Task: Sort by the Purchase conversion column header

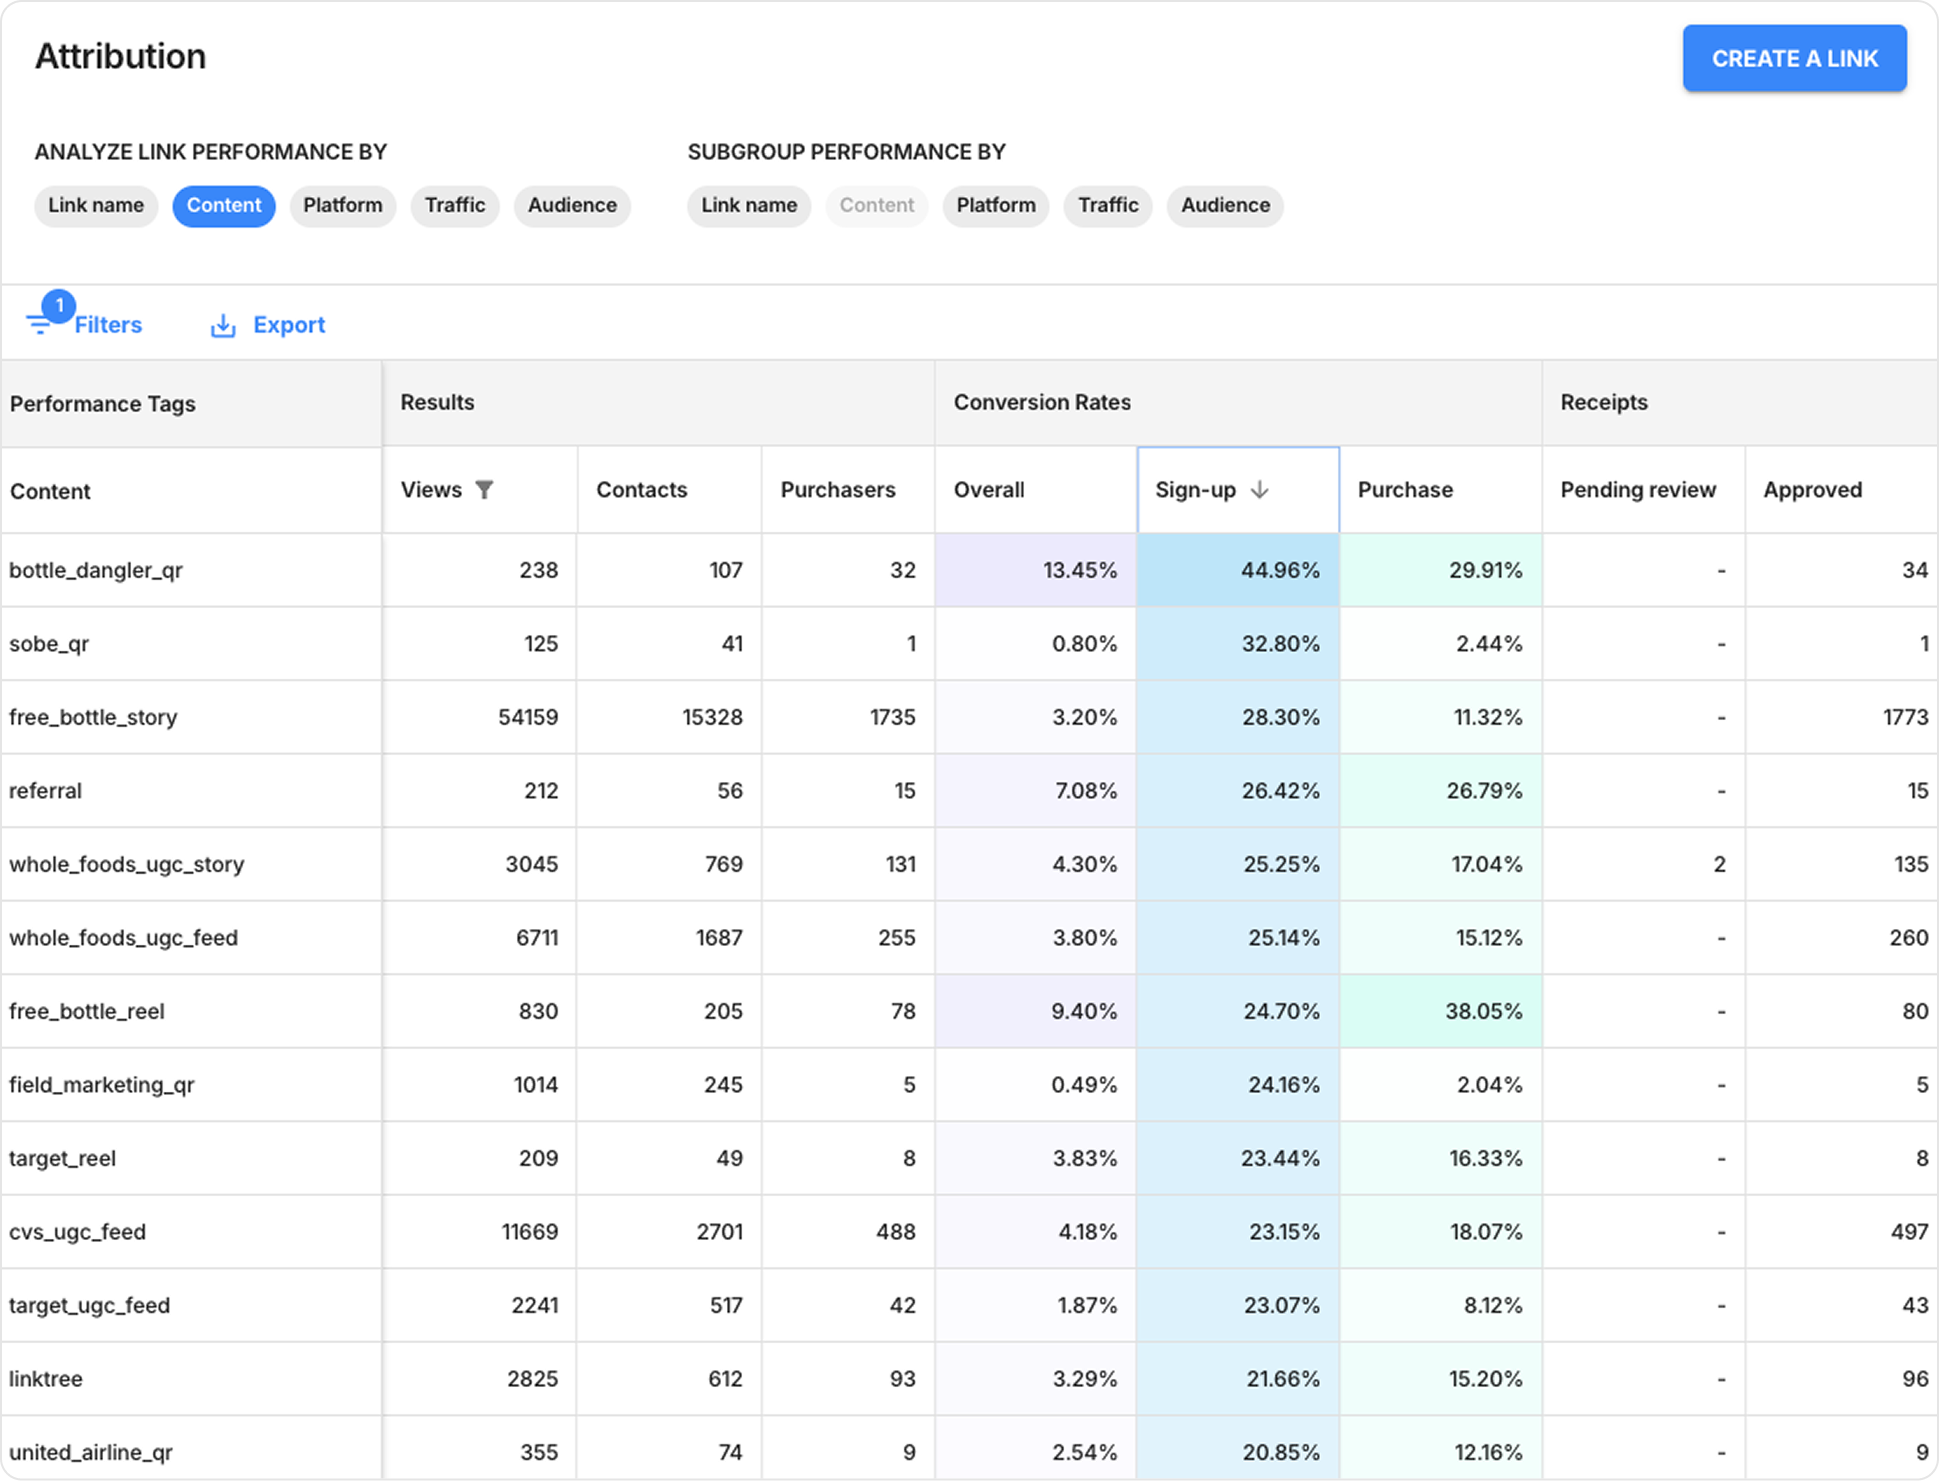Action: tap(1405, 490)
